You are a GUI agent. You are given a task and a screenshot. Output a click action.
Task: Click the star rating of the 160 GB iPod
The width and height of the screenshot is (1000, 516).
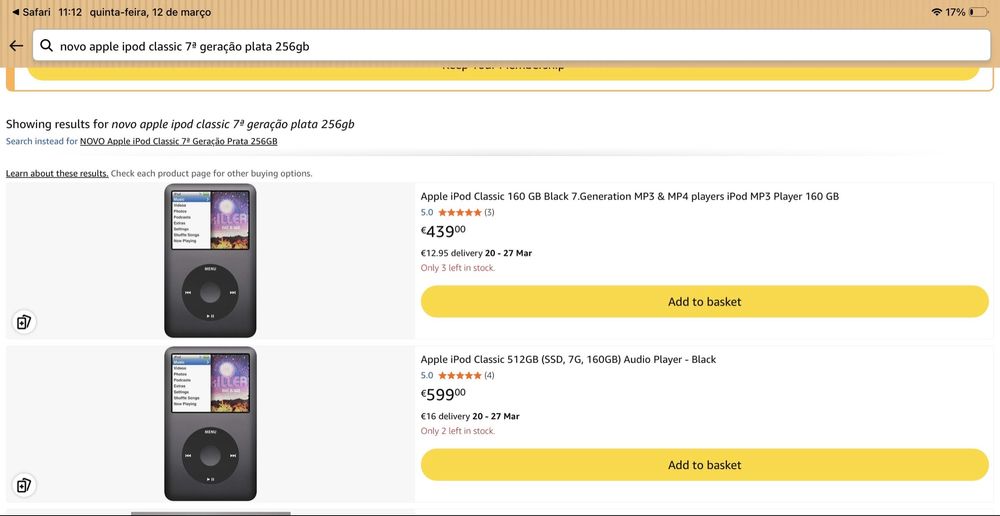[x=459, y=212]
